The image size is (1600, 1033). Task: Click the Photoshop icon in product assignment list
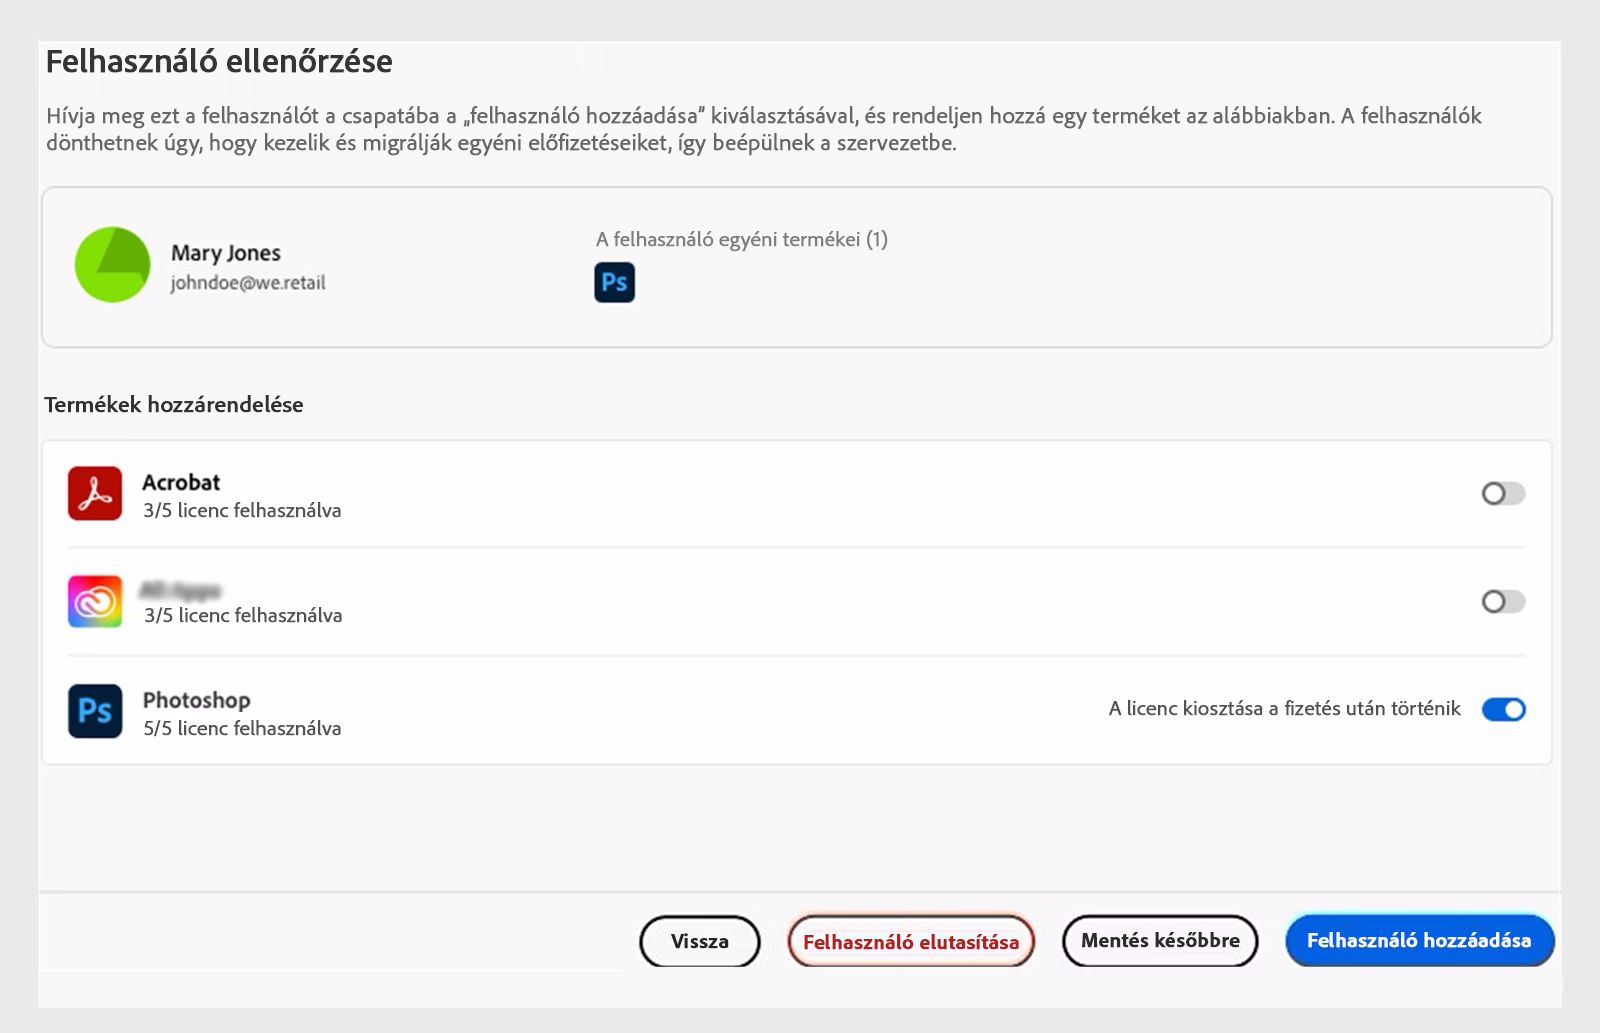point(95,710)
